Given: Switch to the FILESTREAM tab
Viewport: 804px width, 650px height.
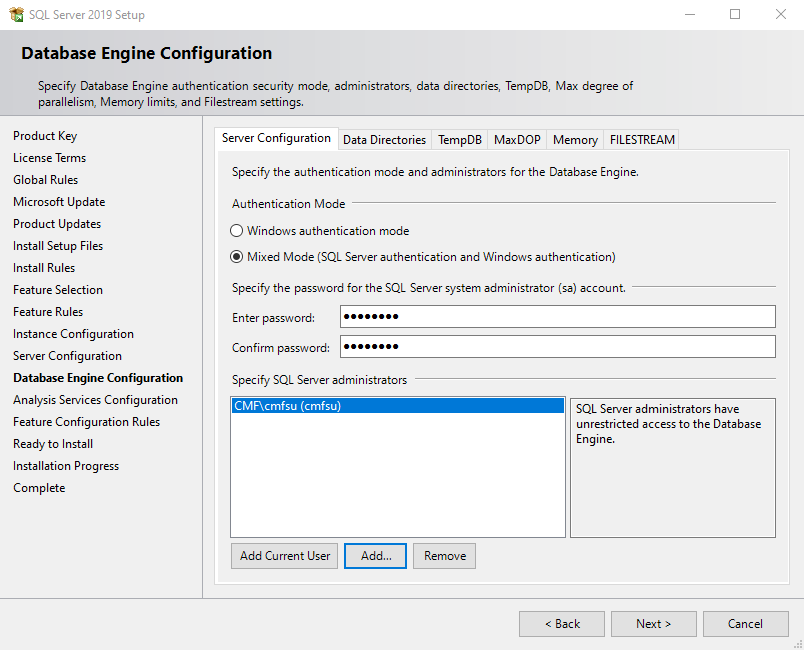Looking at the screenshot, I should click(x=642, y=140).
